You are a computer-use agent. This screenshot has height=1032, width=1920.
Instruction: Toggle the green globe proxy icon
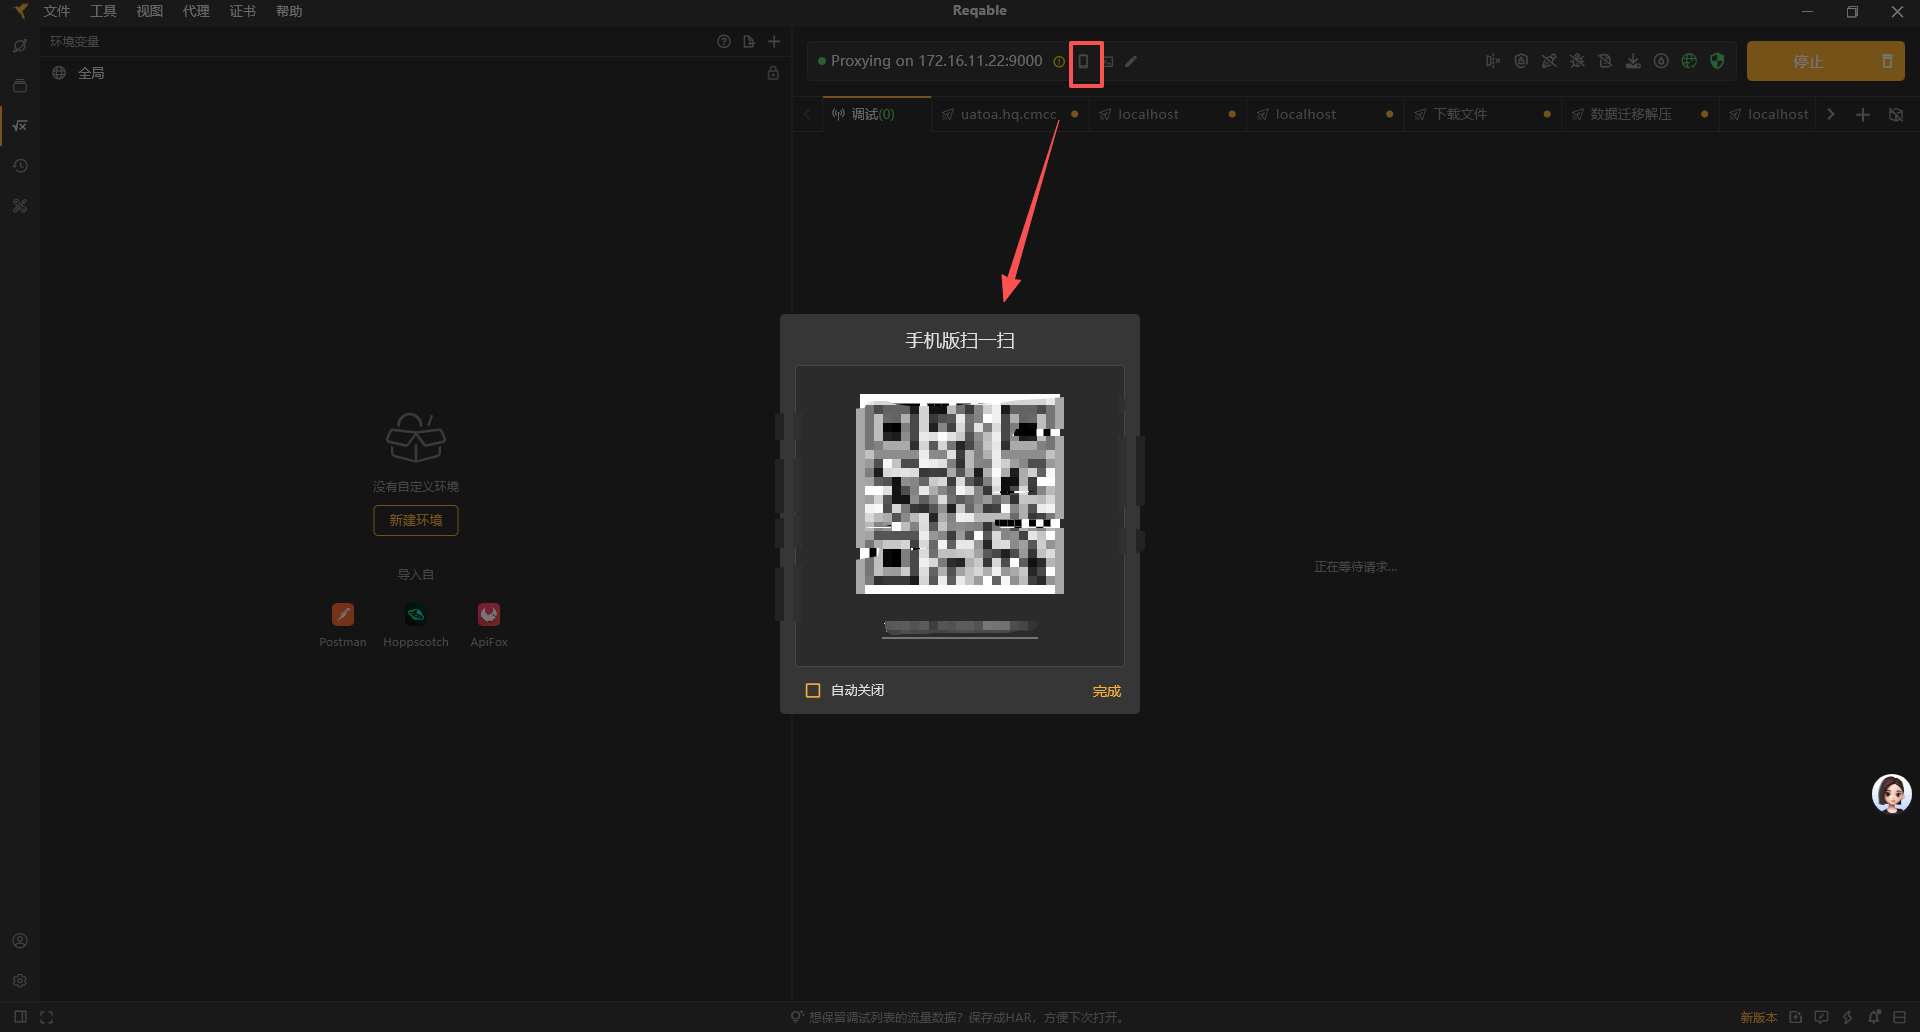[x=1690, y=61]
